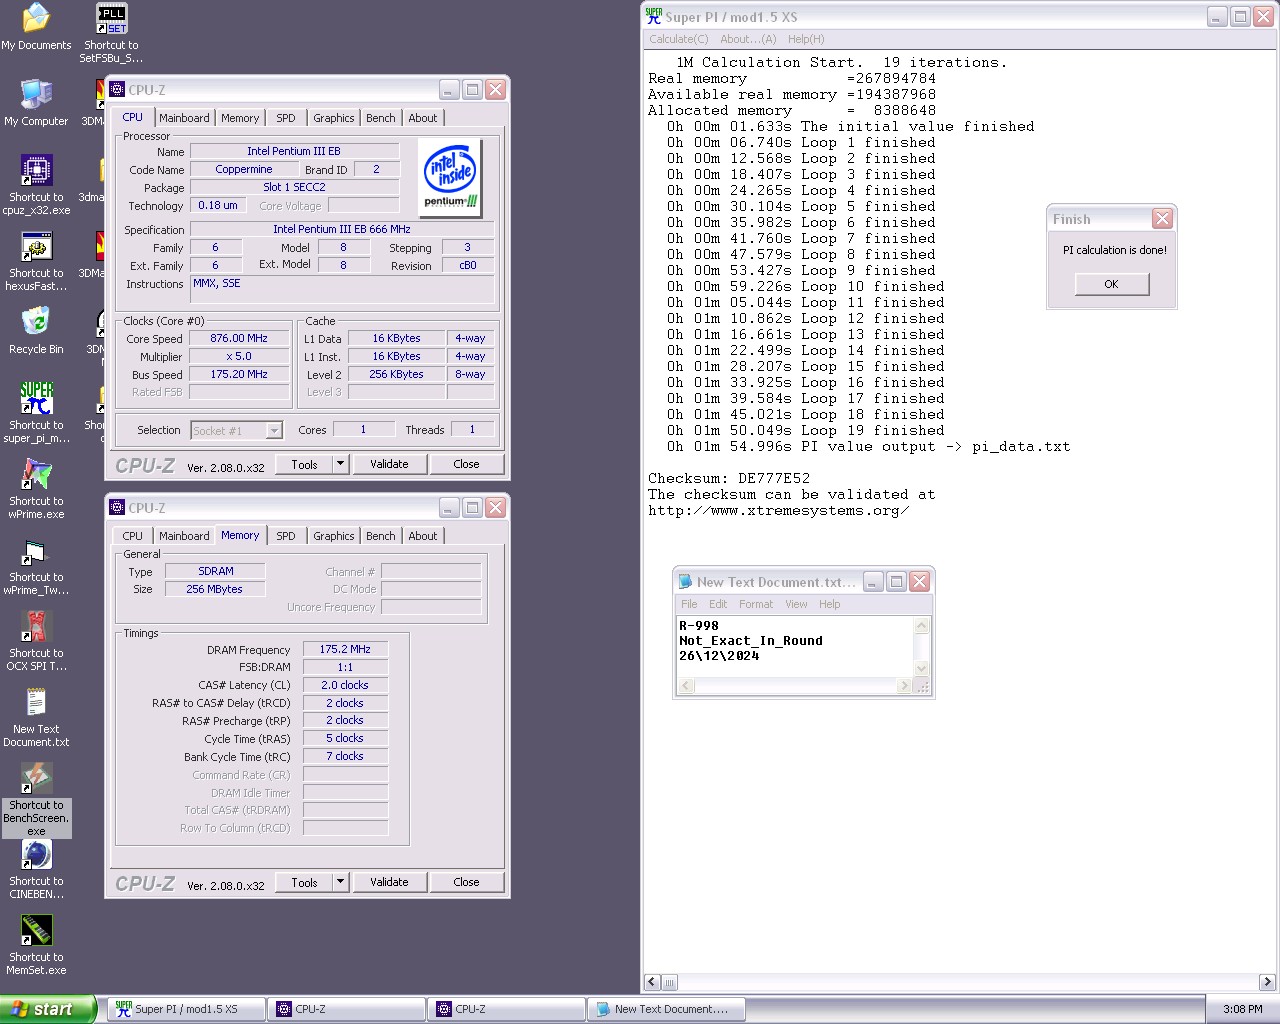Open the Windows Start button

(x=48, y=1009)
